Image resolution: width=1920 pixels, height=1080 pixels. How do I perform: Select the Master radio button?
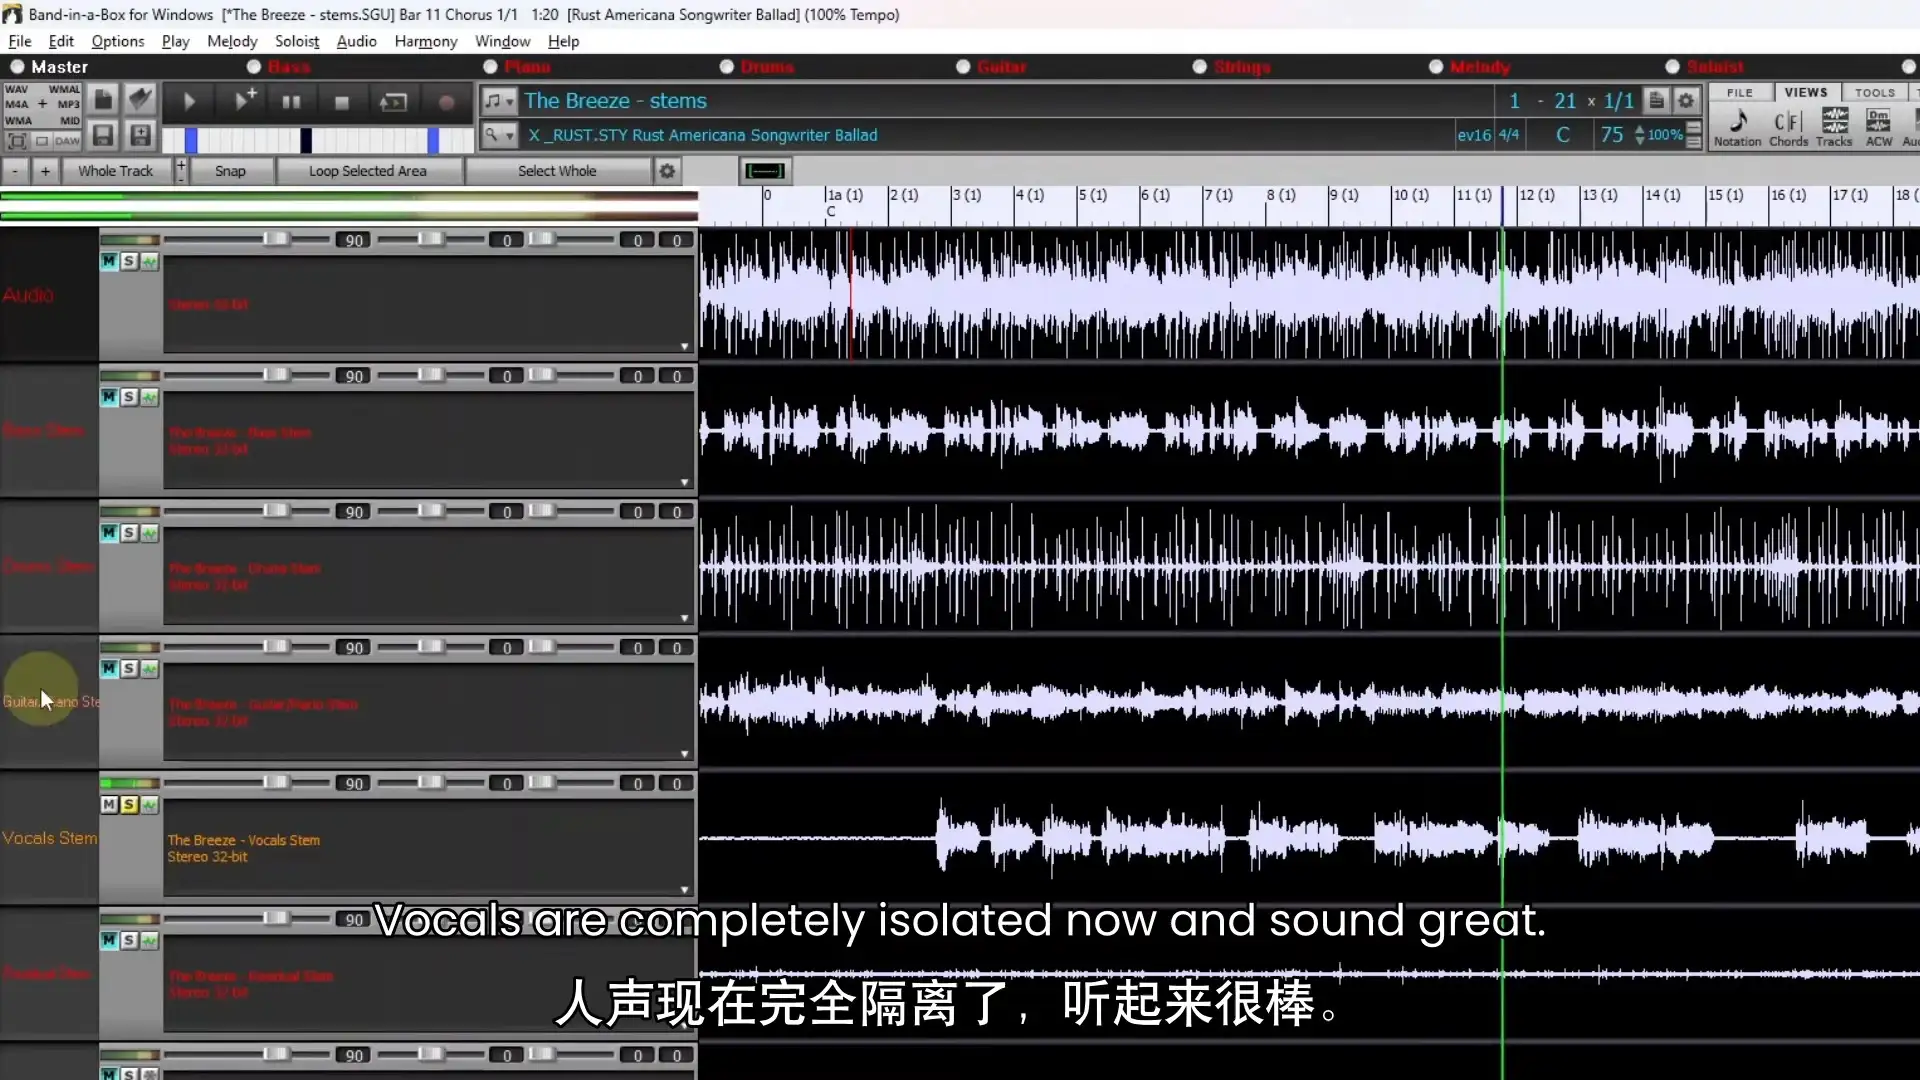(17, 66)
